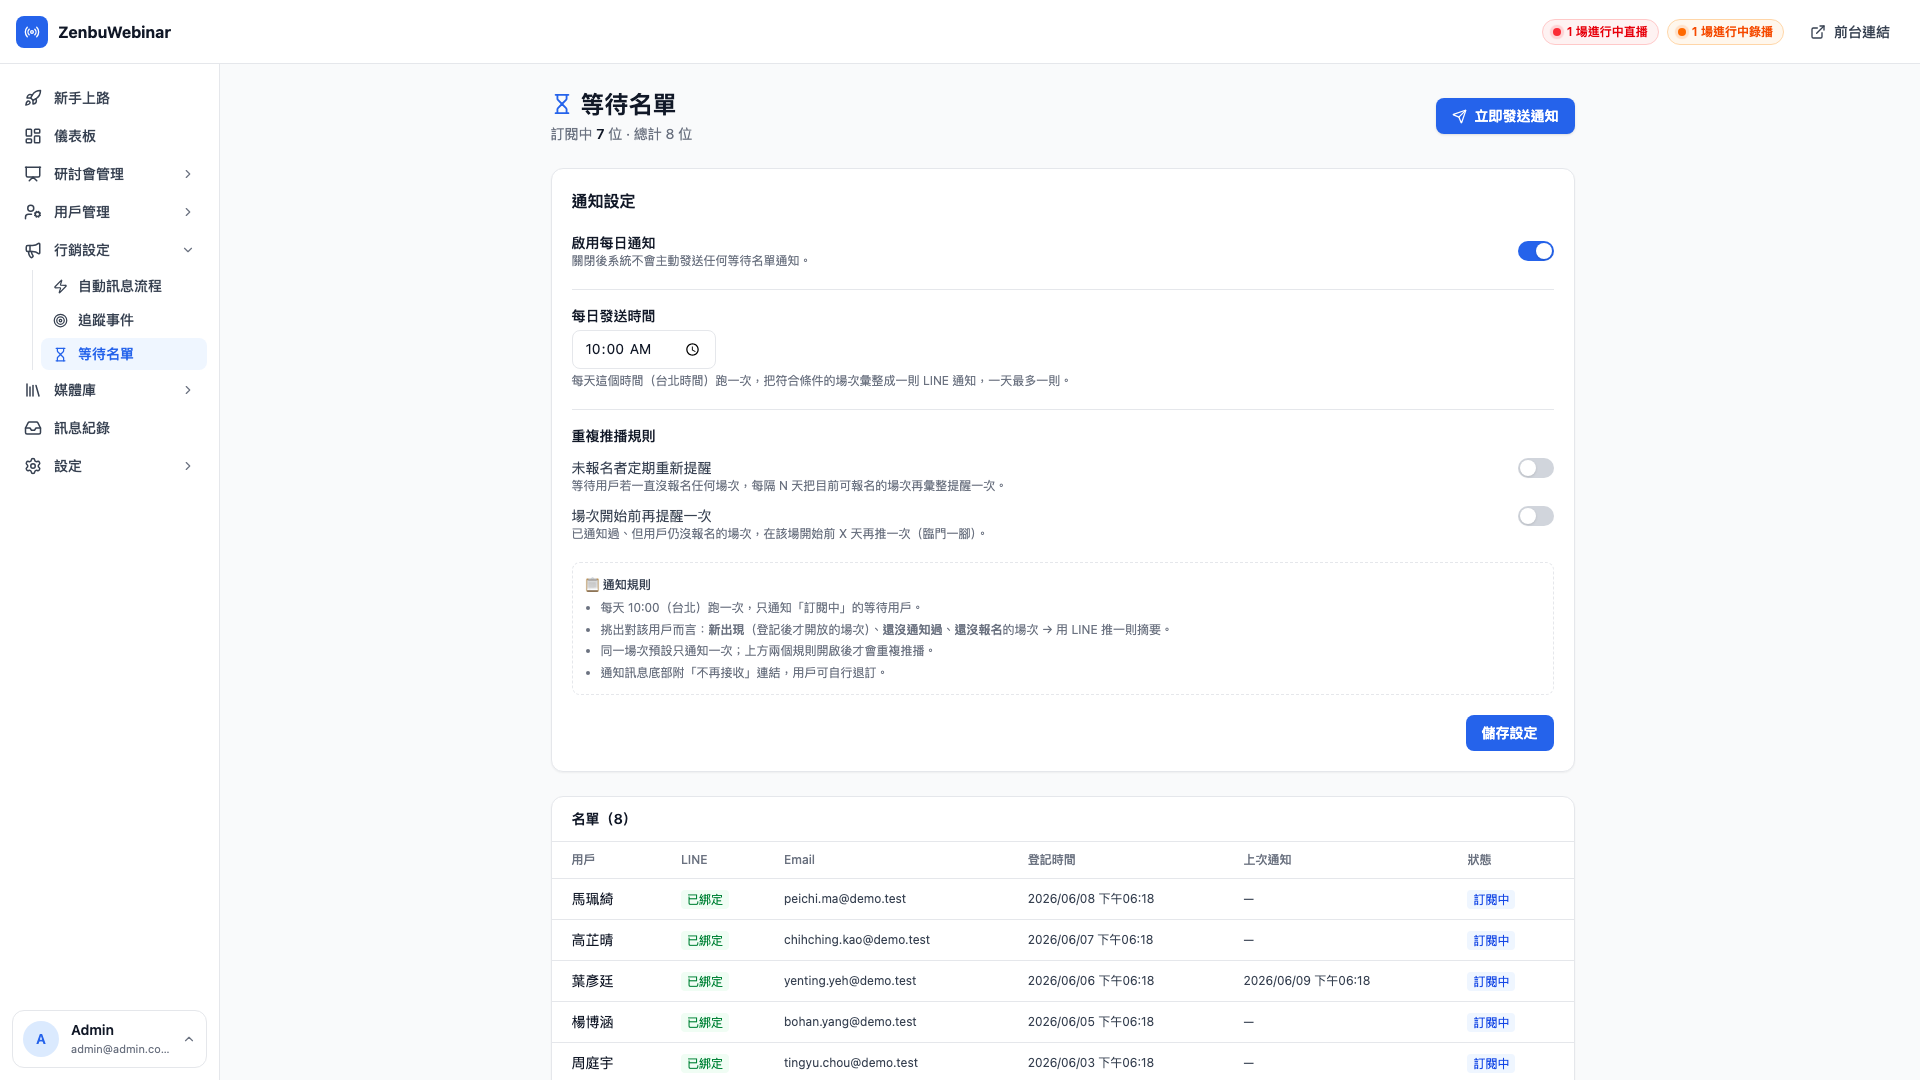Click the library icon beside 媒體庫
Image resolution: width=1920 pixels, height=1080 pixels.
[x=33, y=390]
